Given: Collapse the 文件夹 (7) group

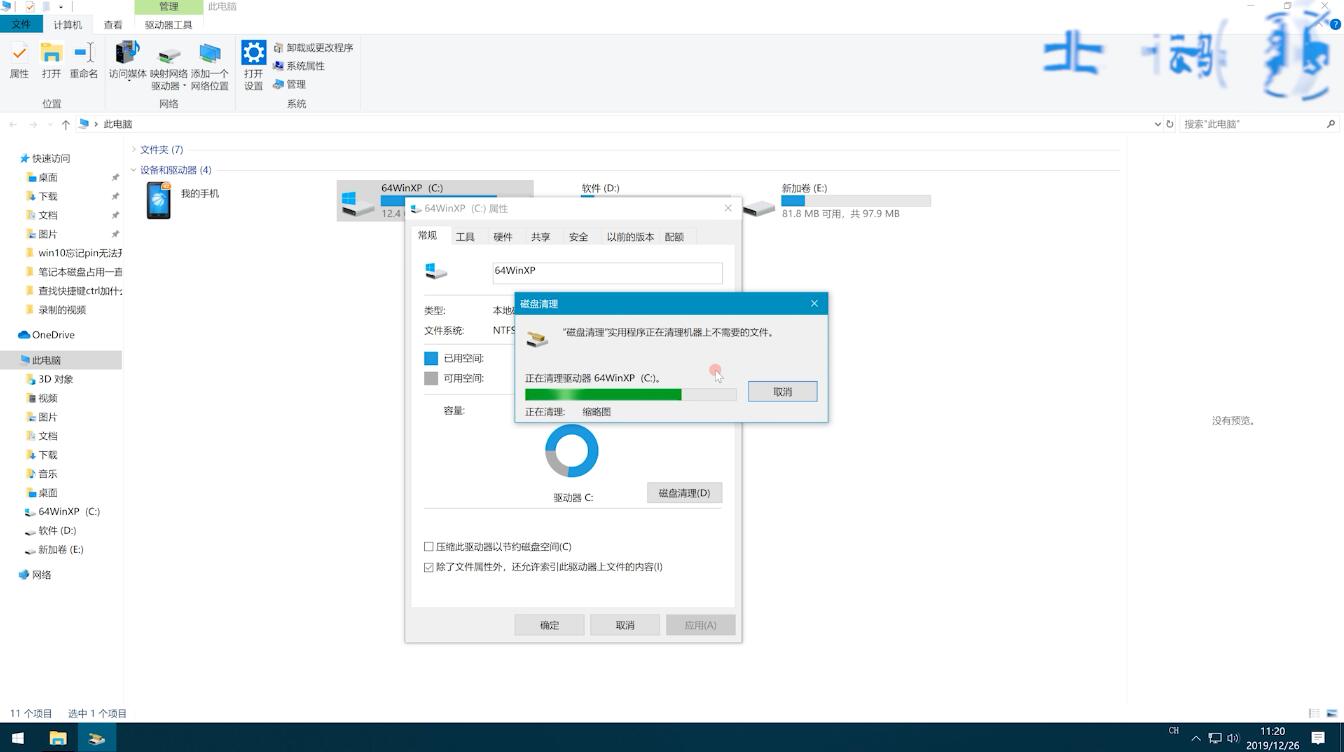Looking at the screenshot, I should pyautogui.click(x=133, y=150).
